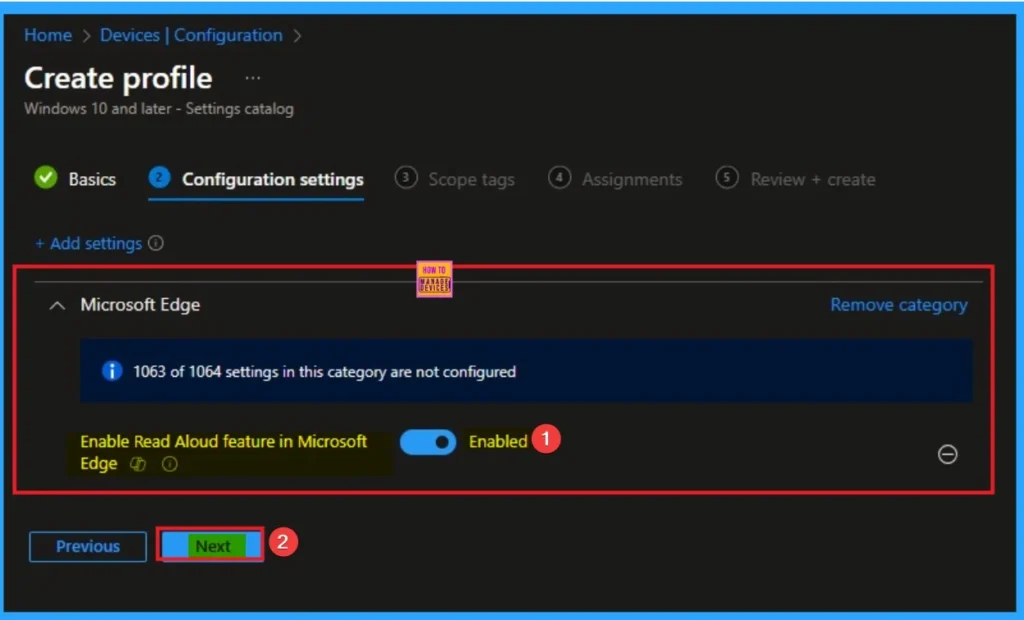Click the Previous button
The height and width of the screenshot is (620, 1024).
[88, 547]
